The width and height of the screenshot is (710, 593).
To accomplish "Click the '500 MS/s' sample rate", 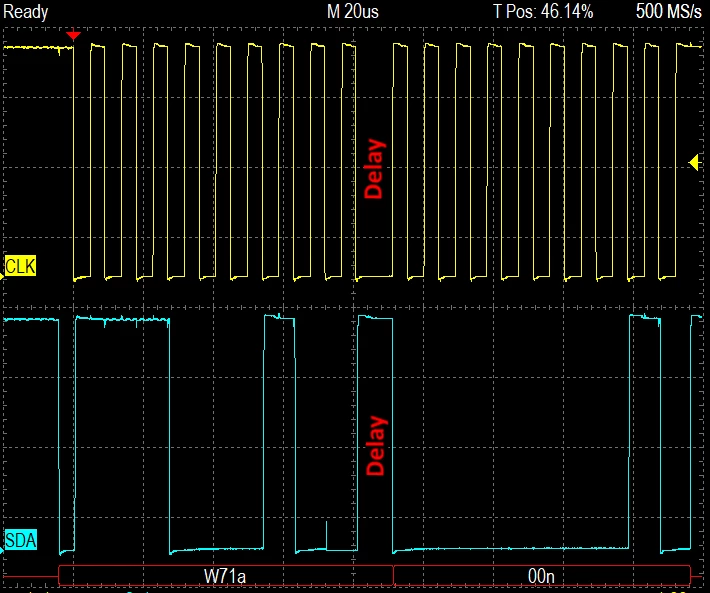I will (668, 11).
